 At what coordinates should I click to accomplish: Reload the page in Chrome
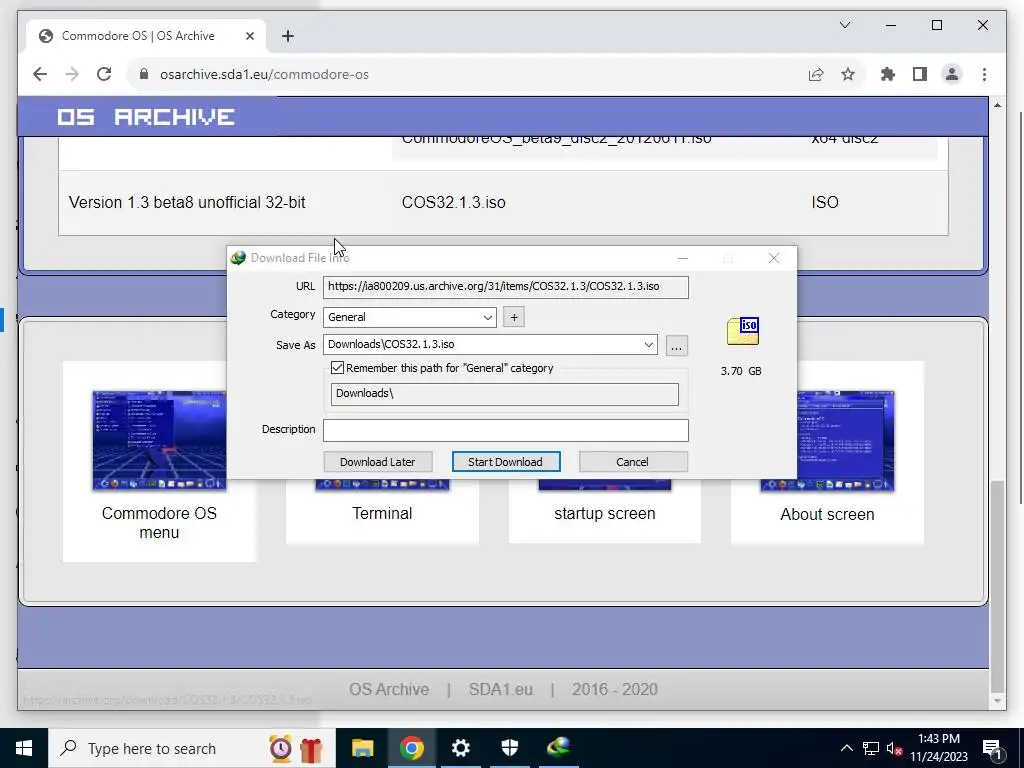[104, 74]
